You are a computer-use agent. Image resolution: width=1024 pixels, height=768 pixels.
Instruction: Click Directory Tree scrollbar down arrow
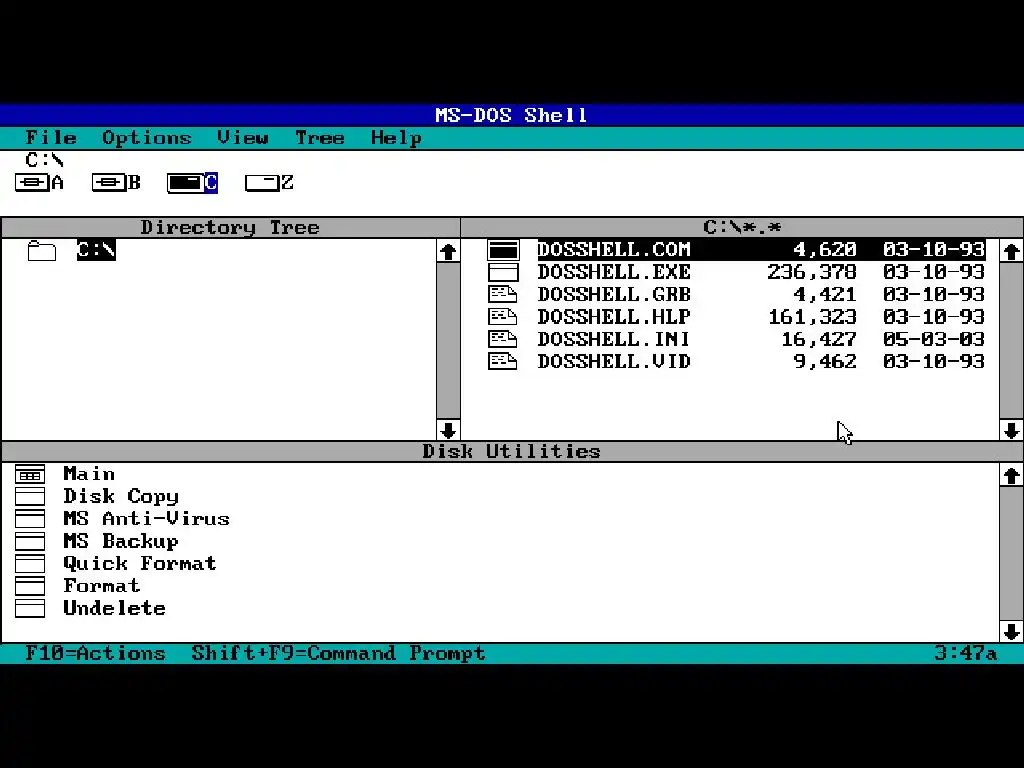coord(448,430)
